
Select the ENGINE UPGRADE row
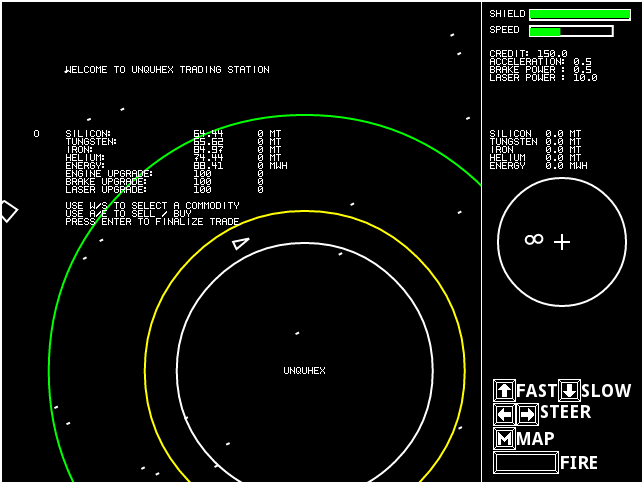(x=164, y=173)
